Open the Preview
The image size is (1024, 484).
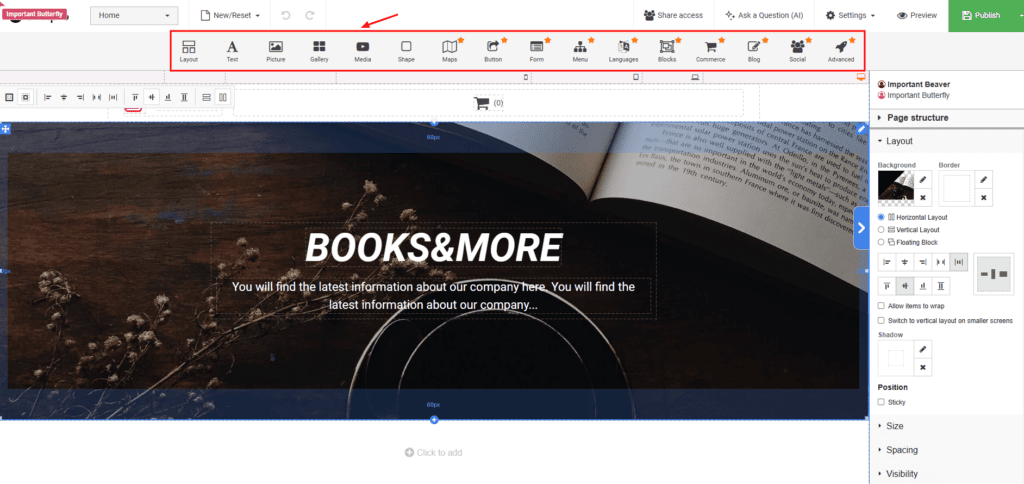coord(917,15)
